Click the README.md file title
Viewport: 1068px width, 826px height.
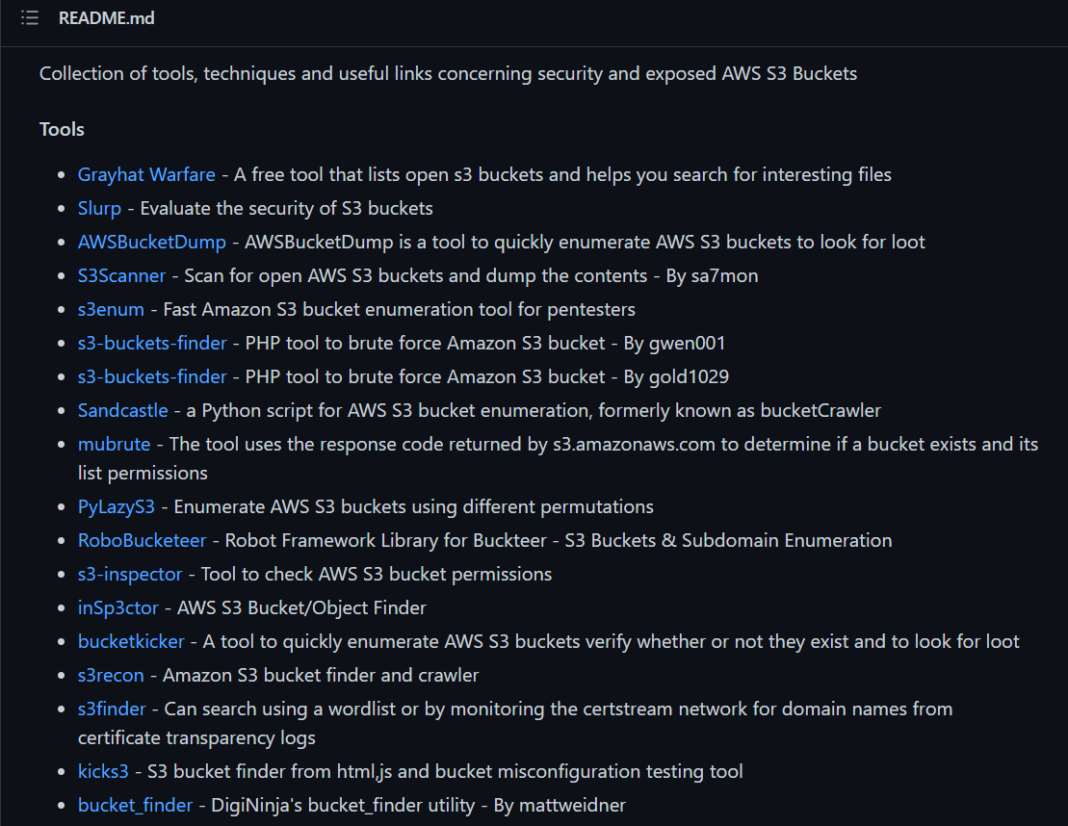point(106,18)
